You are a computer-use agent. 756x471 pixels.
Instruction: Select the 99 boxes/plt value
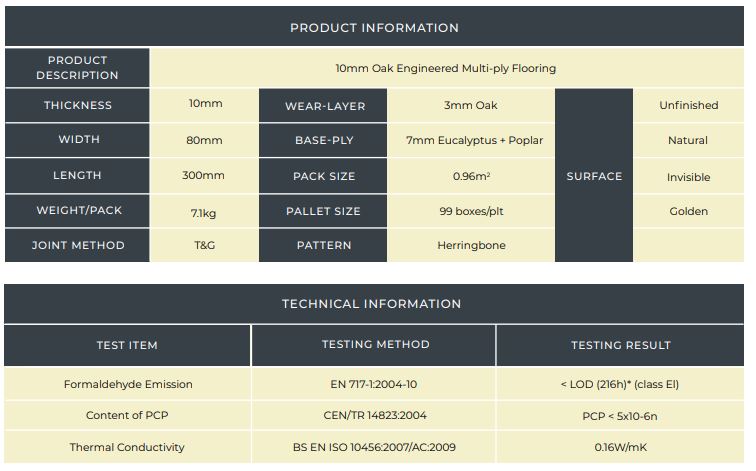pyautogui.click(x=469, y=211)
